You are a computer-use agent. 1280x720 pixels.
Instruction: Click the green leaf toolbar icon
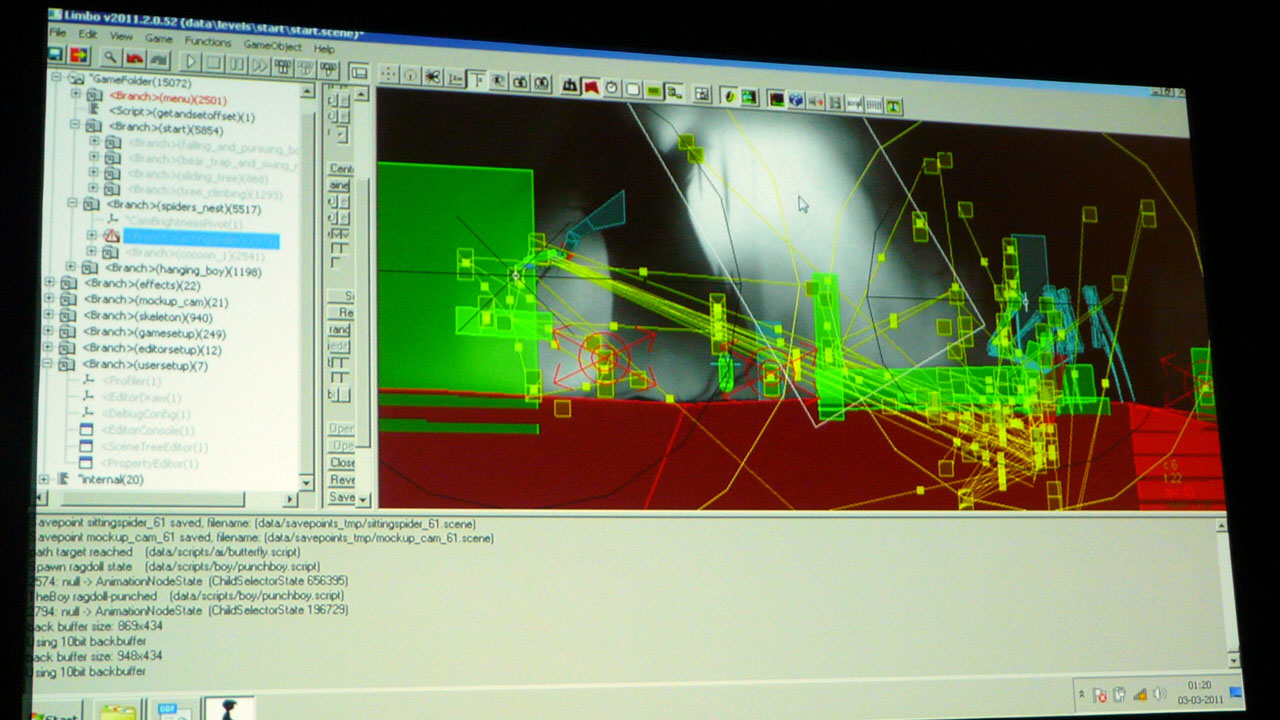pos(728,95)
